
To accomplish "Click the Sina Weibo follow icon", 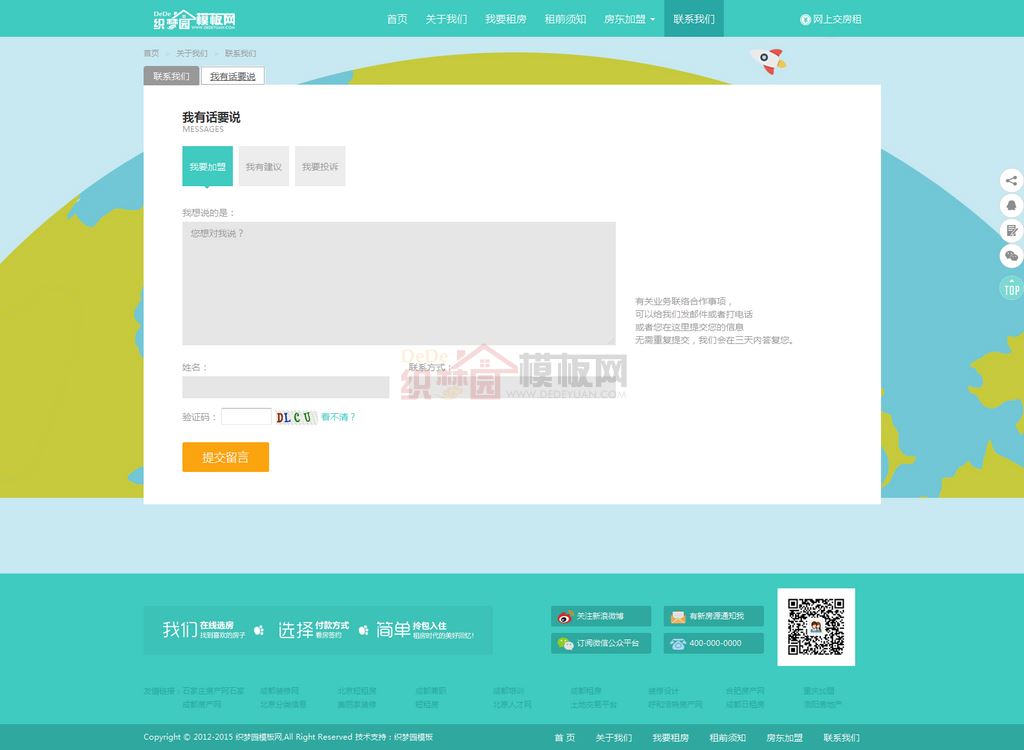I will pos(566,617).
